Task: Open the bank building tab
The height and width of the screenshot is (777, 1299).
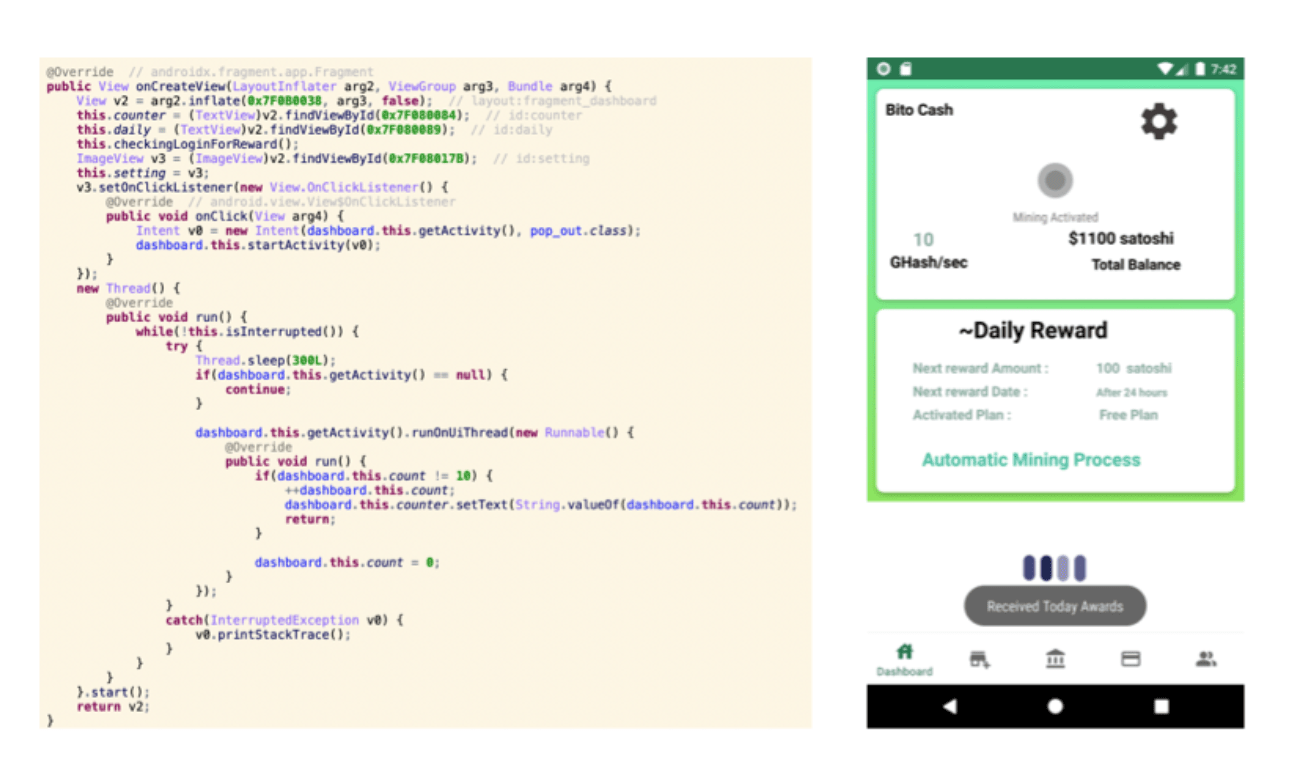Action: [x=1055, y=659]
